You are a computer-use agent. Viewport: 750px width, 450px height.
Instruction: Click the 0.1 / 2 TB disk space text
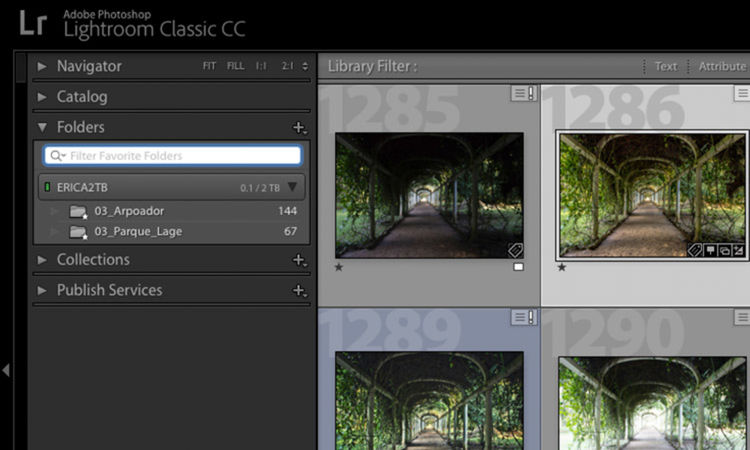point(260,188)
